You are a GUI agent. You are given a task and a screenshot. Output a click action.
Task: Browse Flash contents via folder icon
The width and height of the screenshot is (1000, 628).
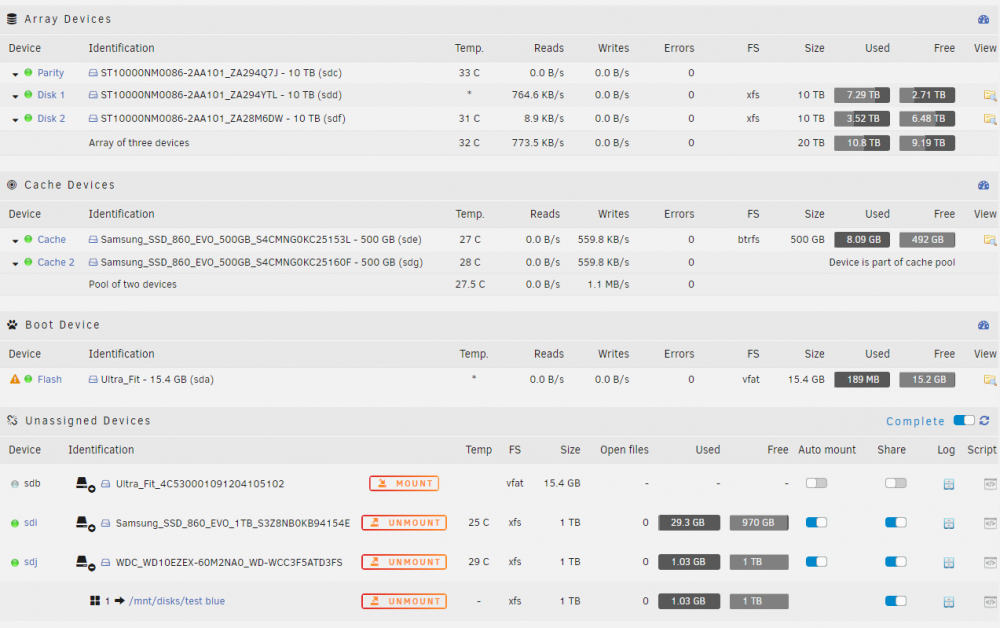click(989, 379)
